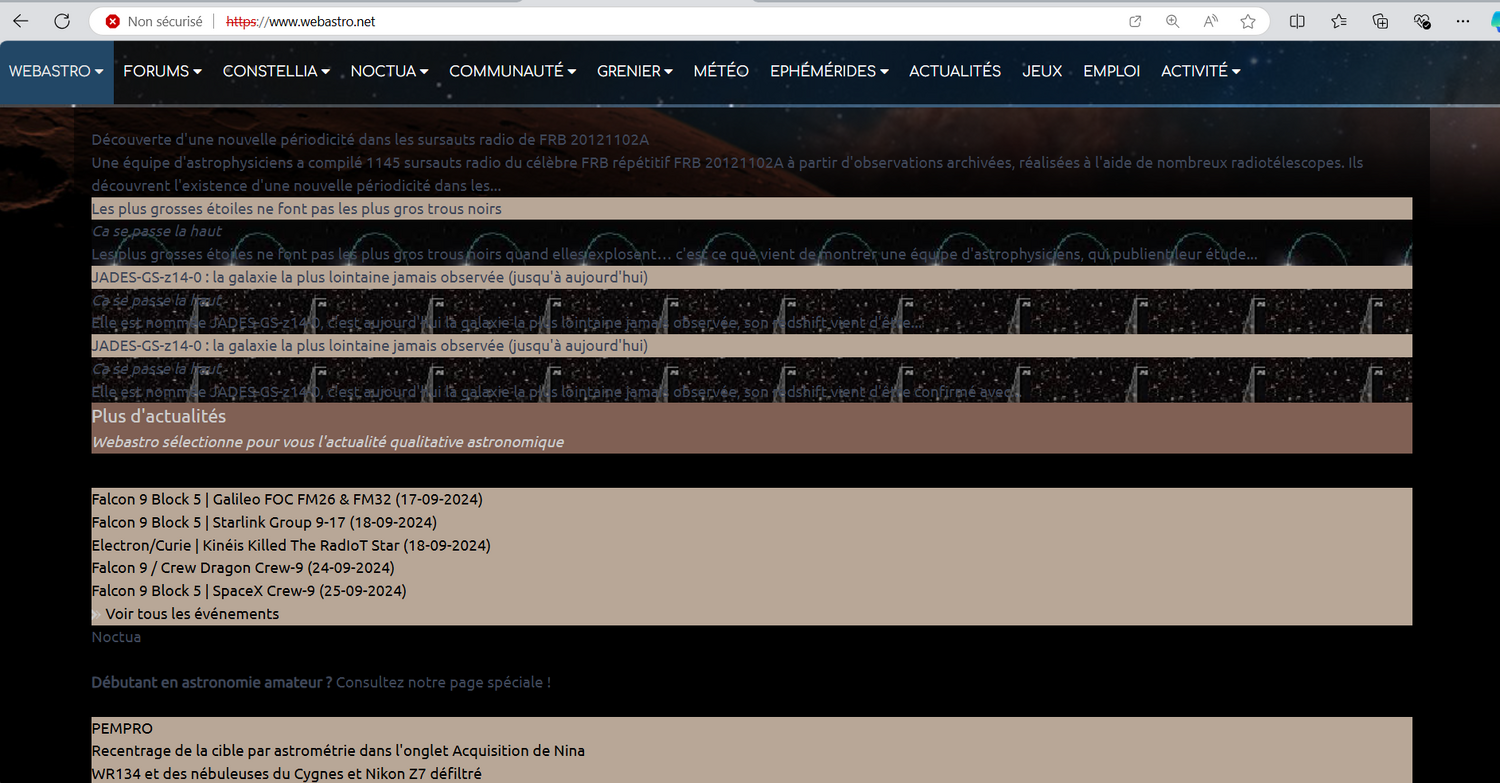
Task: Go back with the browser back arrow
Action: point(21,21)
